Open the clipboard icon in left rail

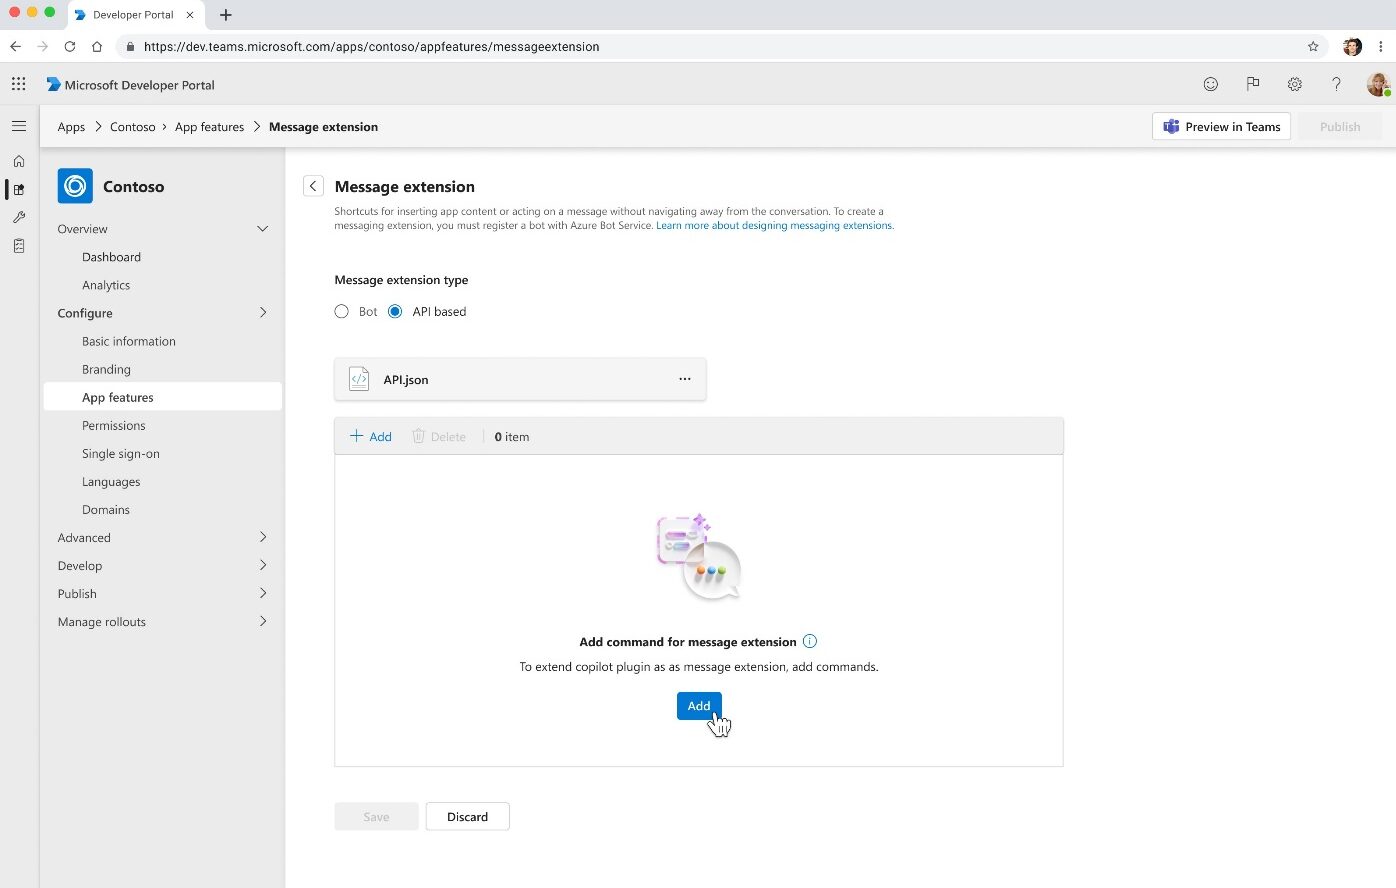pos(19,245)
